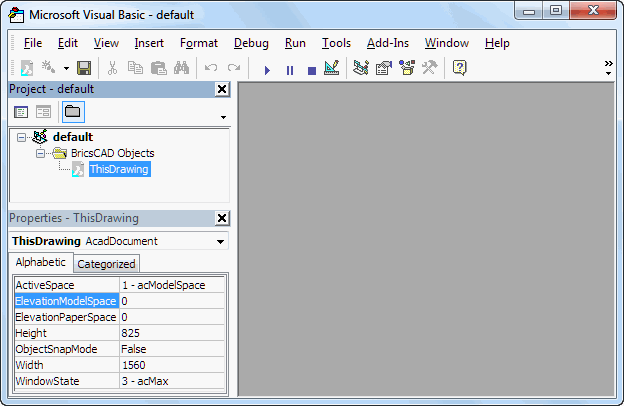This screenshot has height=406, width=624.
Task: Open the Insert UserForm dropdown arrow
Action: point(66,68)
